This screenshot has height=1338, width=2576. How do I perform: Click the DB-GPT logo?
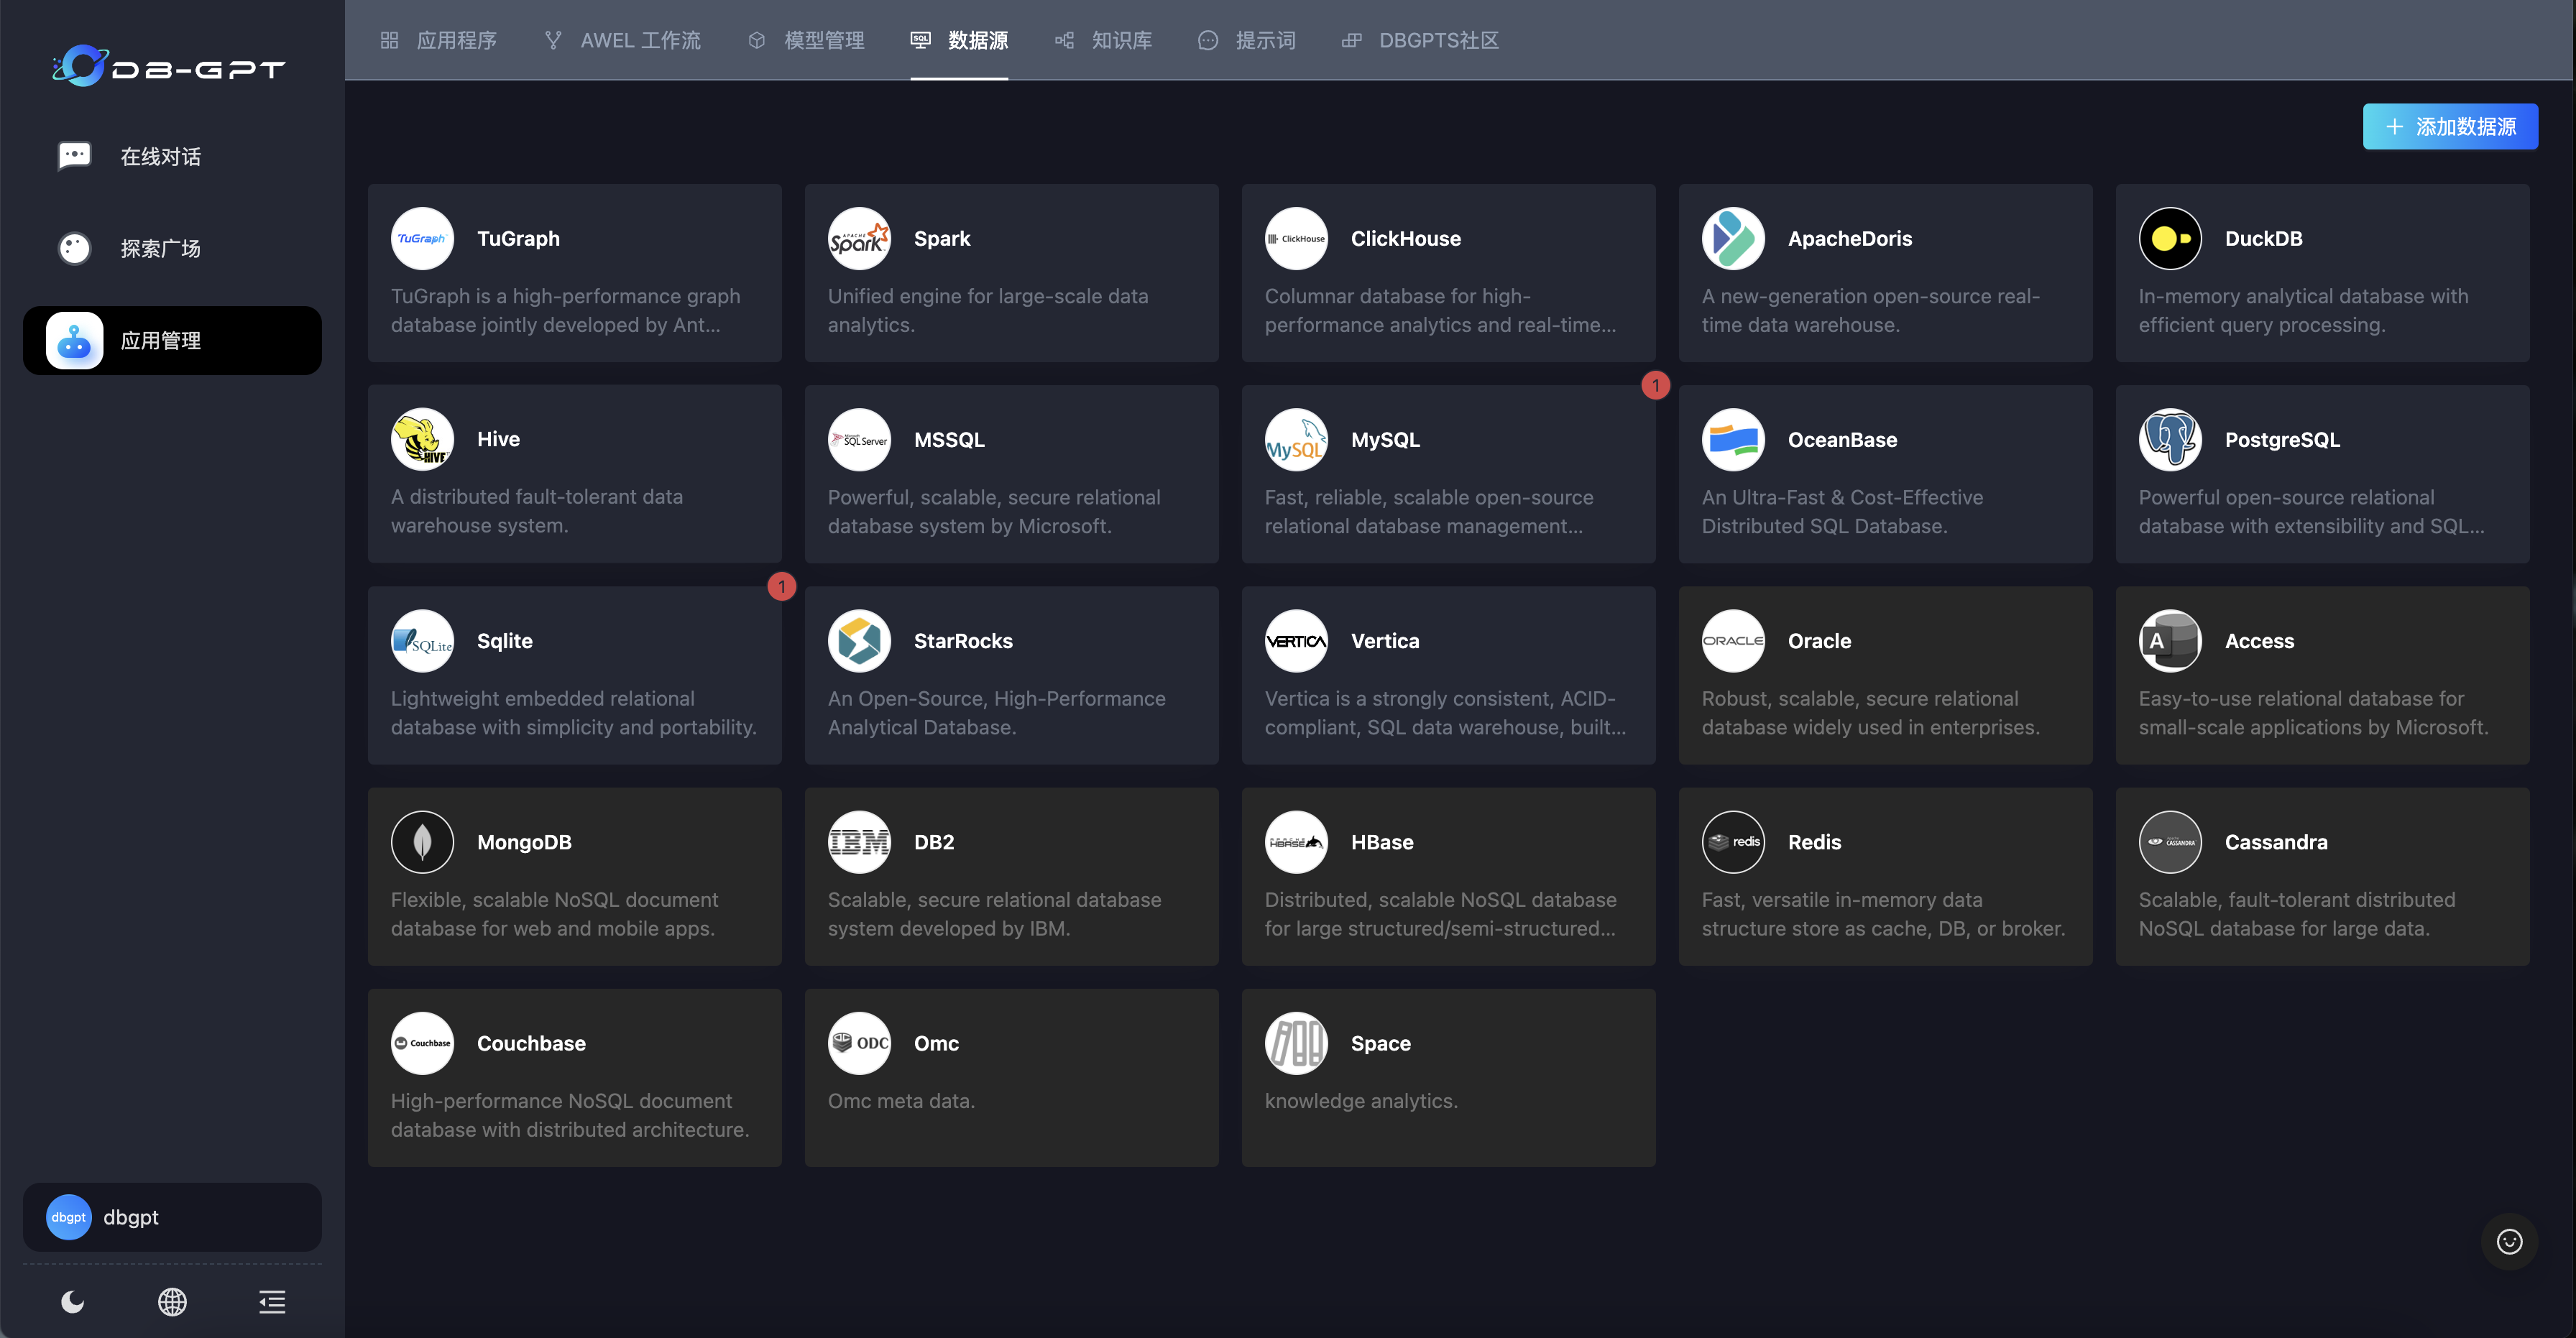click(x=168, y=66)
